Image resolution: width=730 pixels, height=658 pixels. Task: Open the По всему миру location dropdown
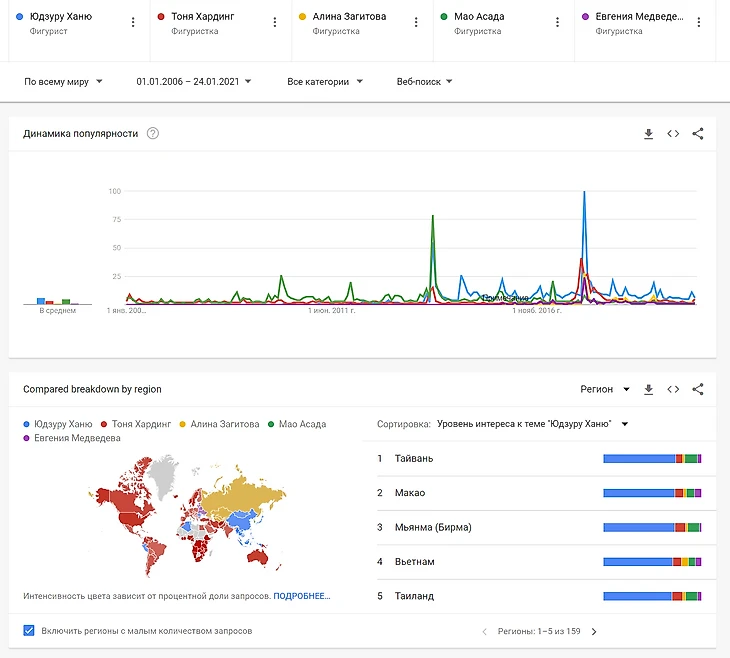63,82
